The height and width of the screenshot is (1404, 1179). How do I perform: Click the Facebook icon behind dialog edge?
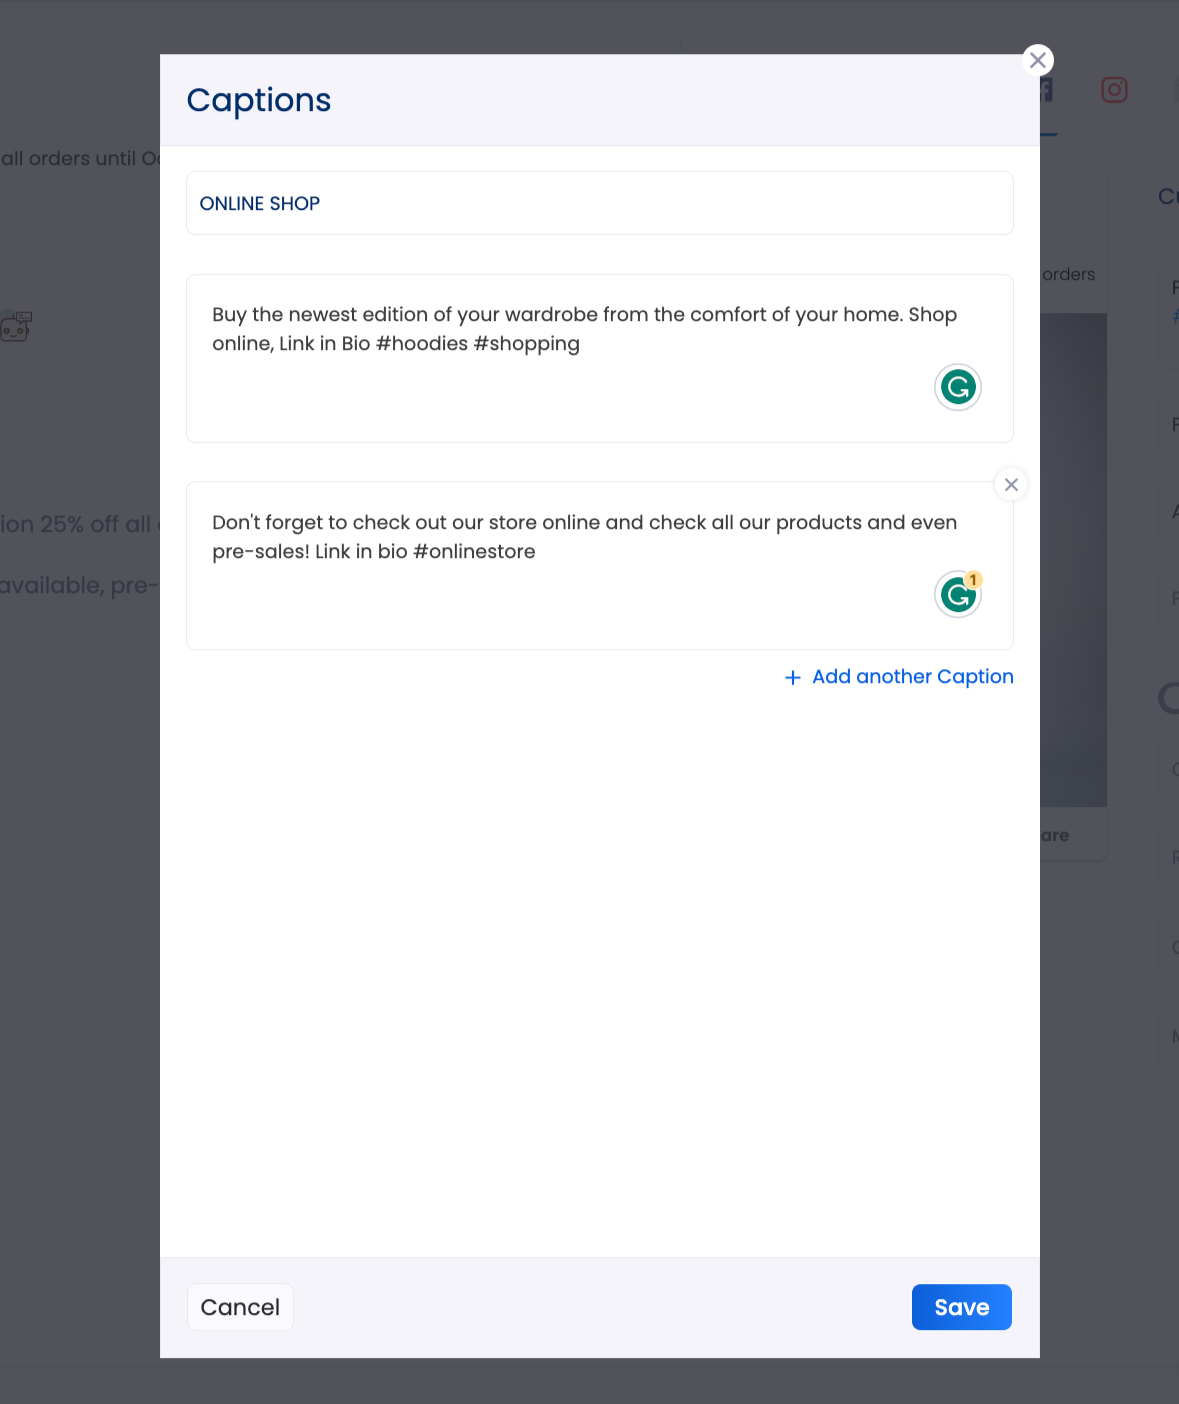[x=1046, y=90]
